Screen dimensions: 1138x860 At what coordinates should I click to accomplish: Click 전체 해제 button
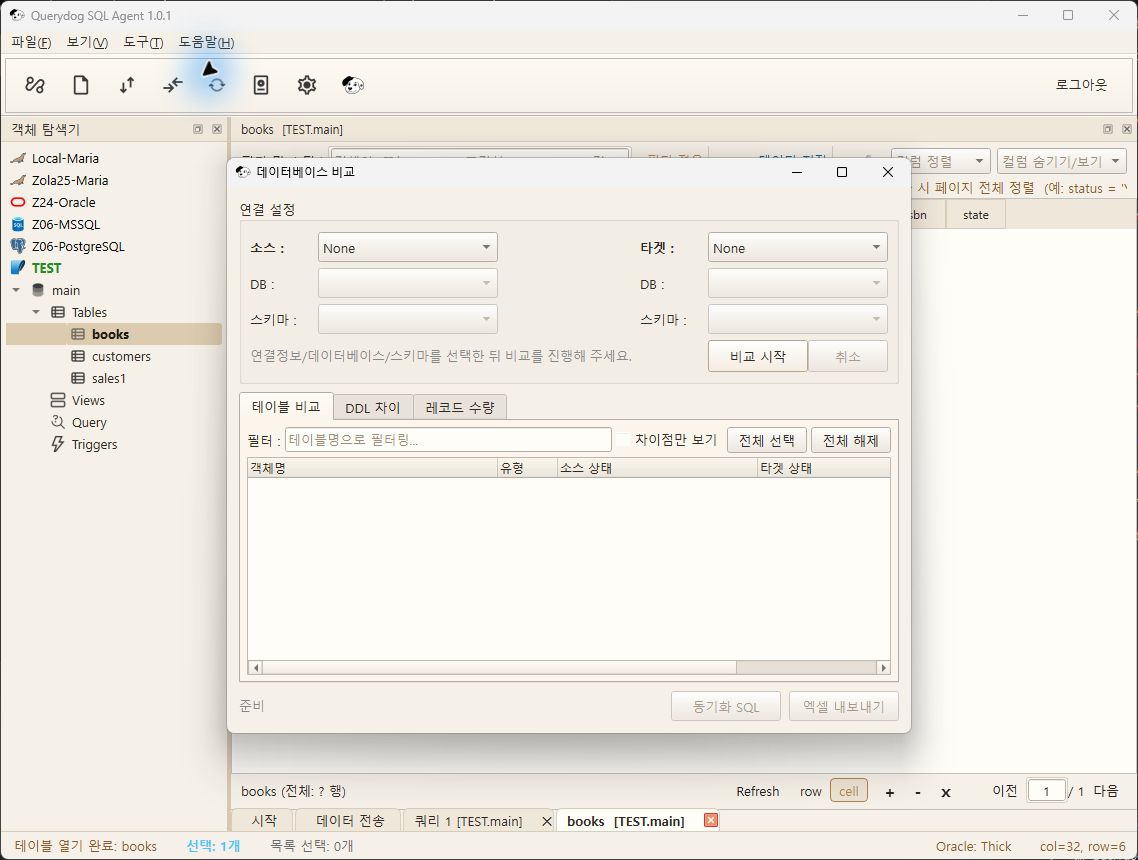tap(851, 440)
